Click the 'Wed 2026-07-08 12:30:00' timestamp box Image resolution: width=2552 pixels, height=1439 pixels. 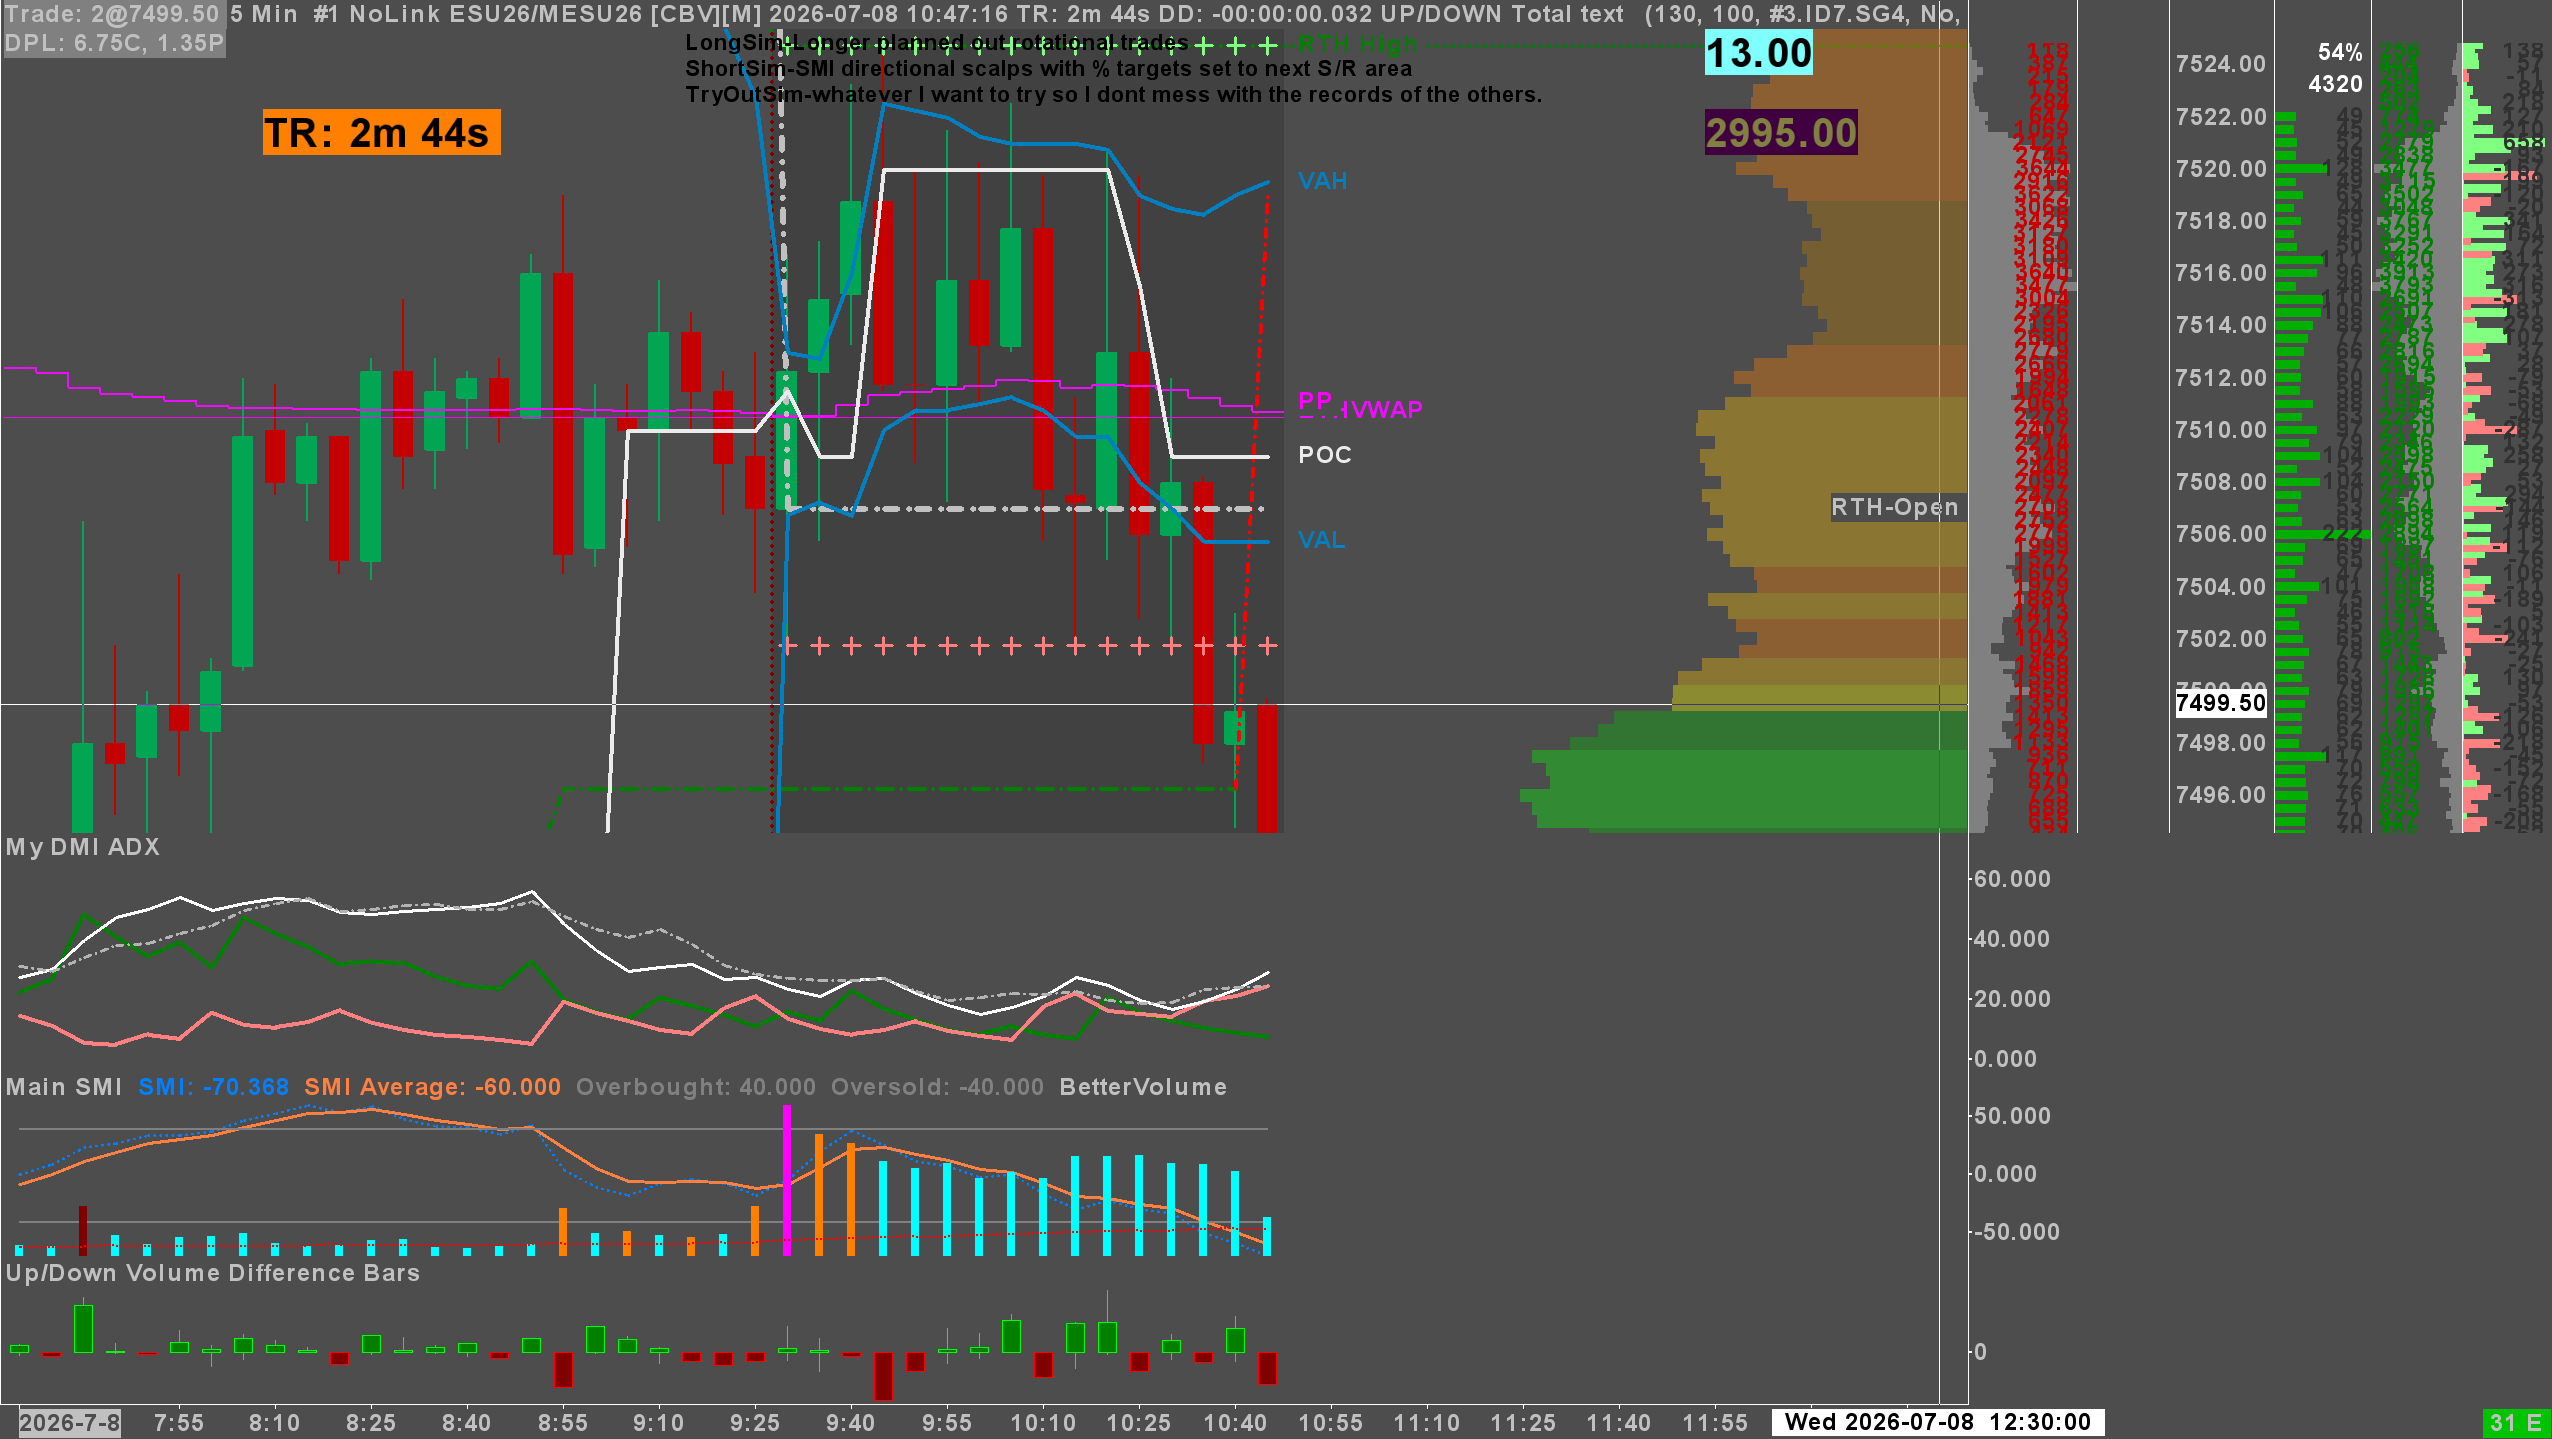click(x=1938, y=1422)
